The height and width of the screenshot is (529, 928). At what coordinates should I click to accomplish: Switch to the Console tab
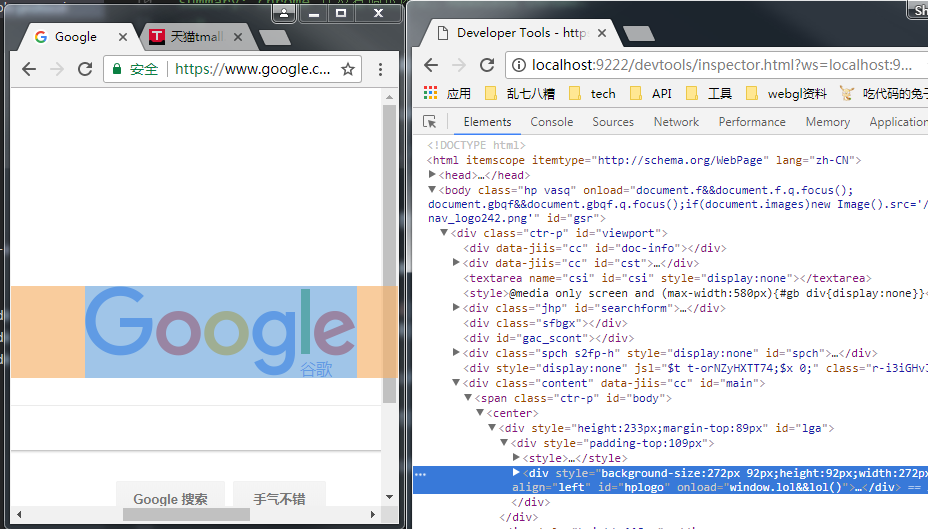pyautogui.click(x=552, y=122)
